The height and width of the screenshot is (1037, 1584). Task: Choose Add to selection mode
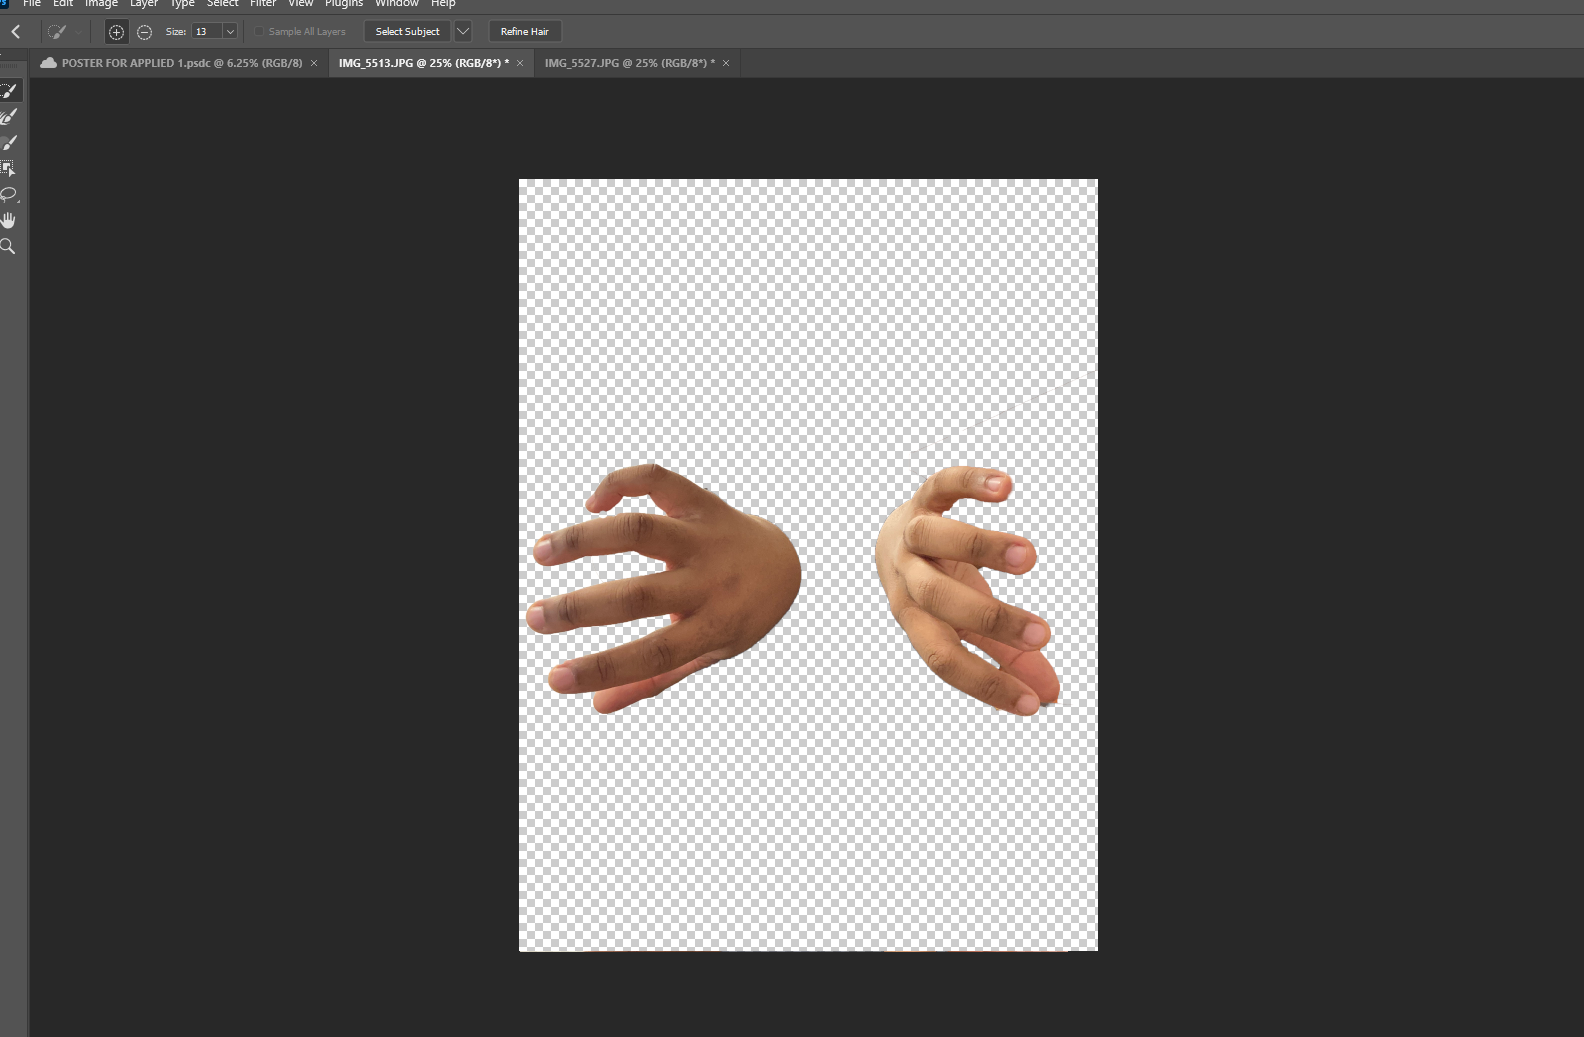click(x=116, y=32)
